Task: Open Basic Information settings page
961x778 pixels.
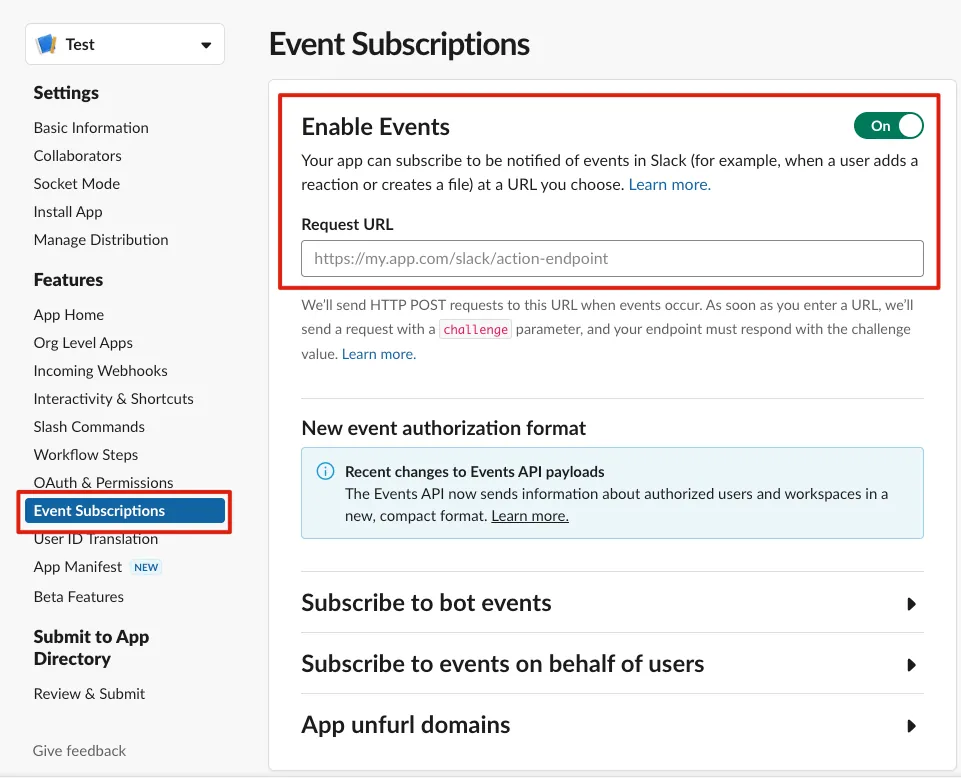Action: (91, 128)
